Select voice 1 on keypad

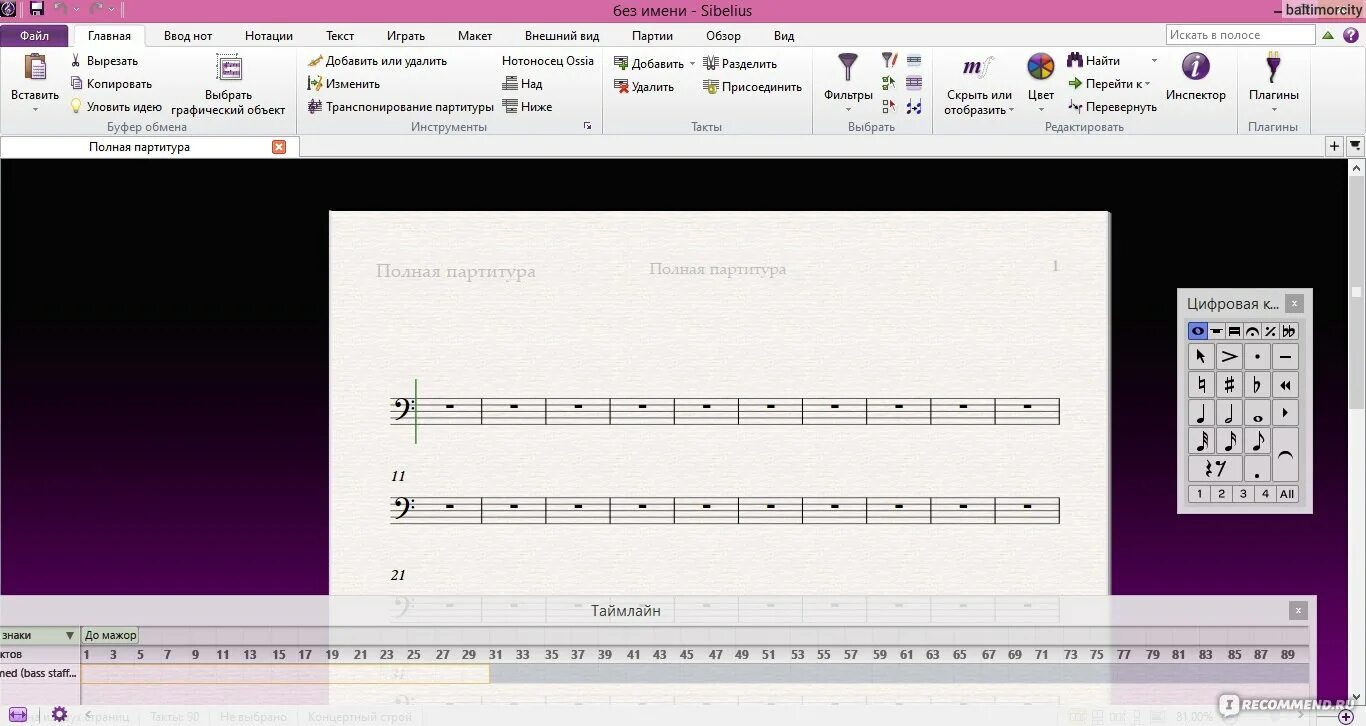1199,493
